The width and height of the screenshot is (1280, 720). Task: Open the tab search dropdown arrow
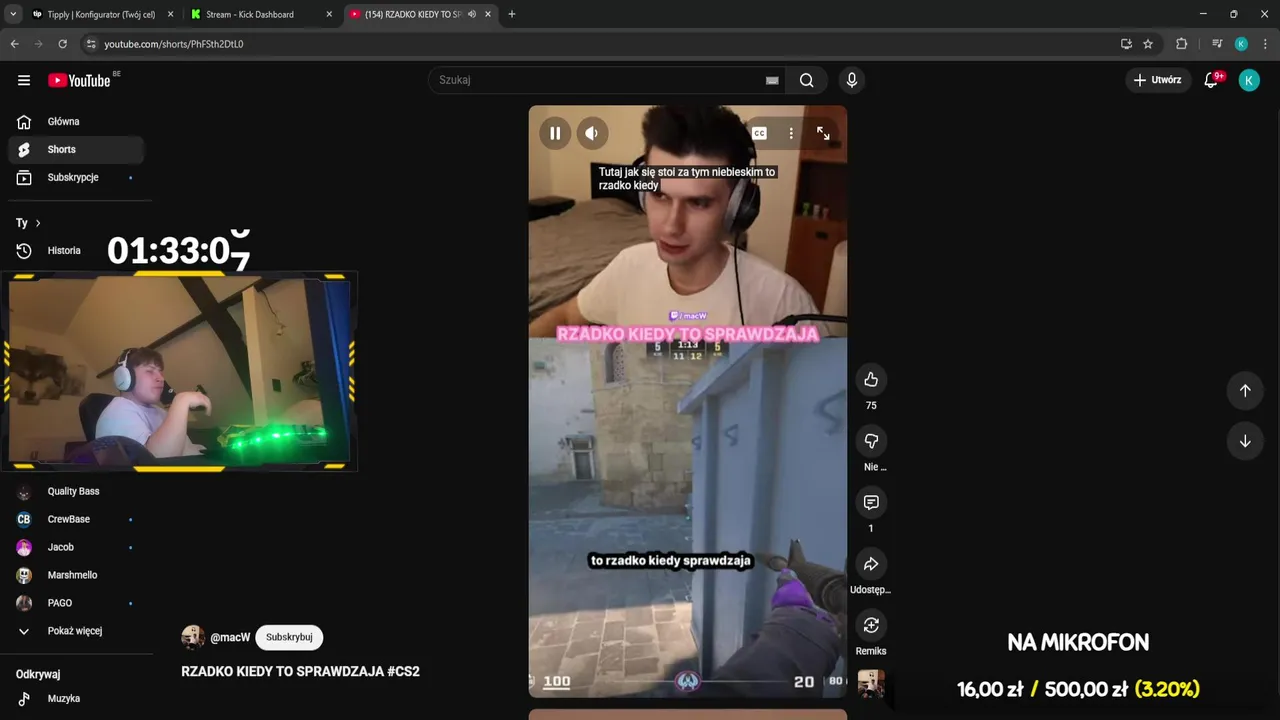click(12, 14)
